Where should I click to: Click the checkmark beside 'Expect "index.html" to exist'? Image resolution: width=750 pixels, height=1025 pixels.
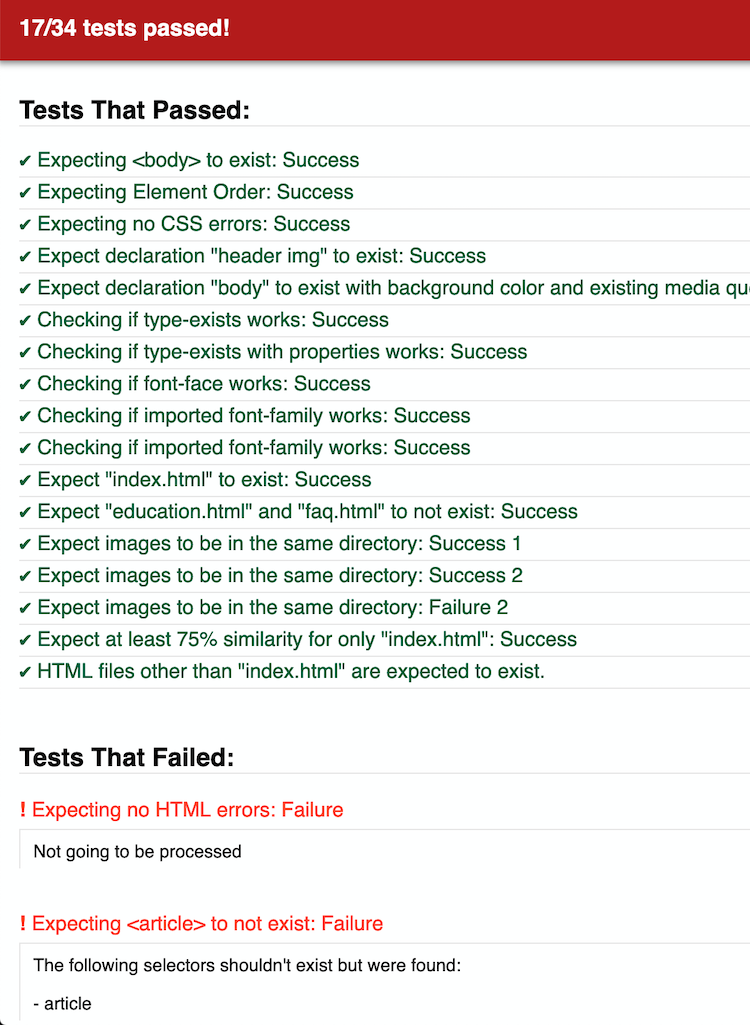pyautogui.click(x=25, y=481)
